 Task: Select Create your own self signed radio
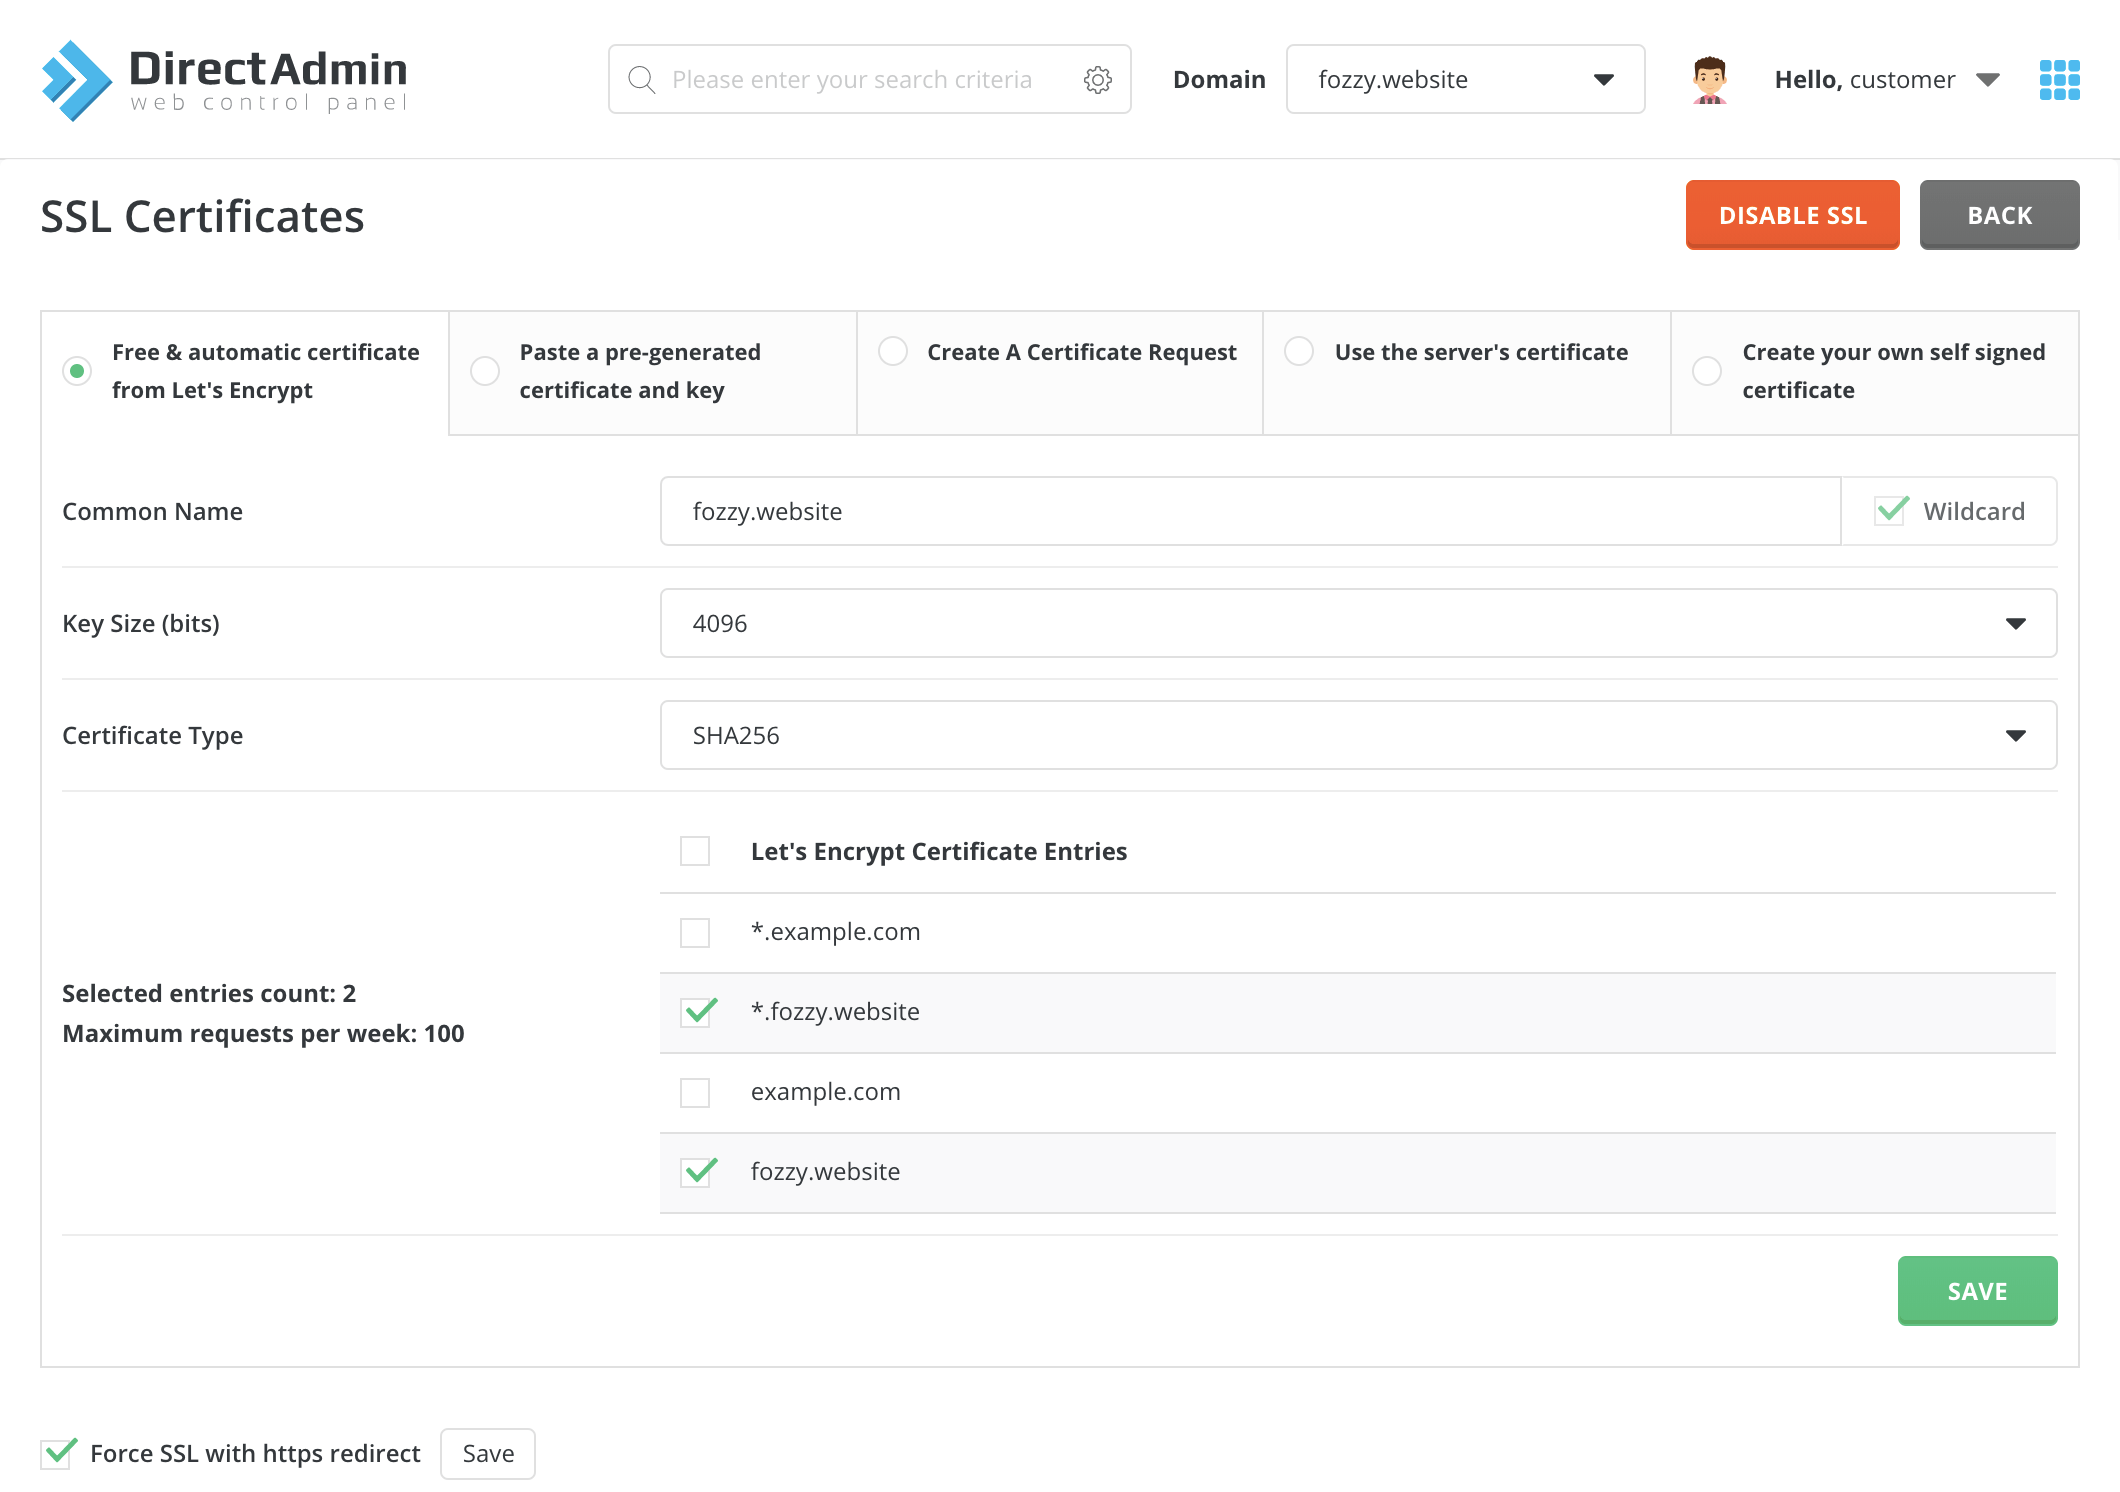(x=1707, y=371)
